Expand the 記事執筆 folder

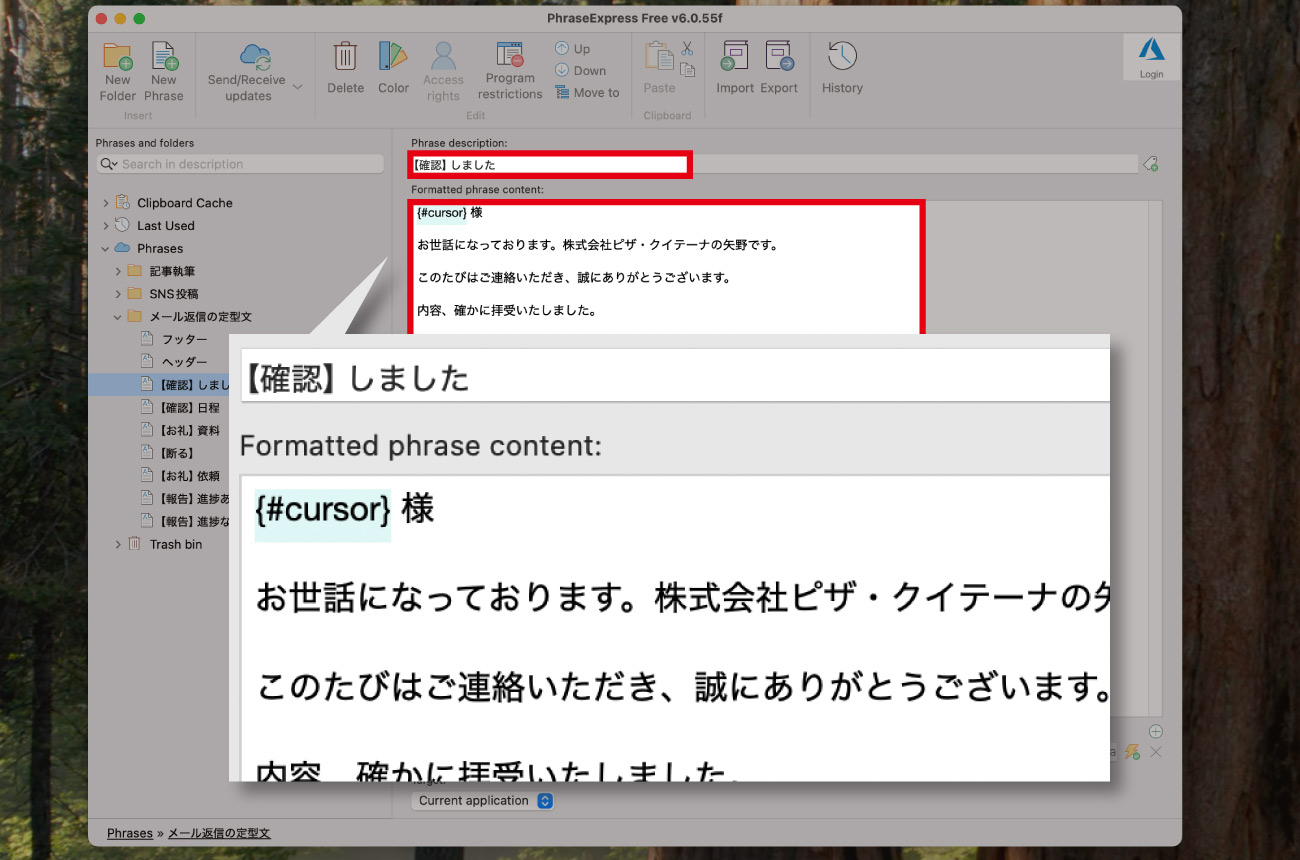click(x=118, y=271)
